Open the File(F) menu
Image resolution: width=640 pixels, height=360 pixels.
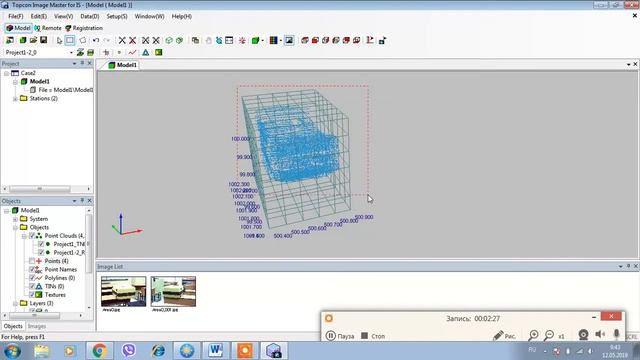point(16,16)
